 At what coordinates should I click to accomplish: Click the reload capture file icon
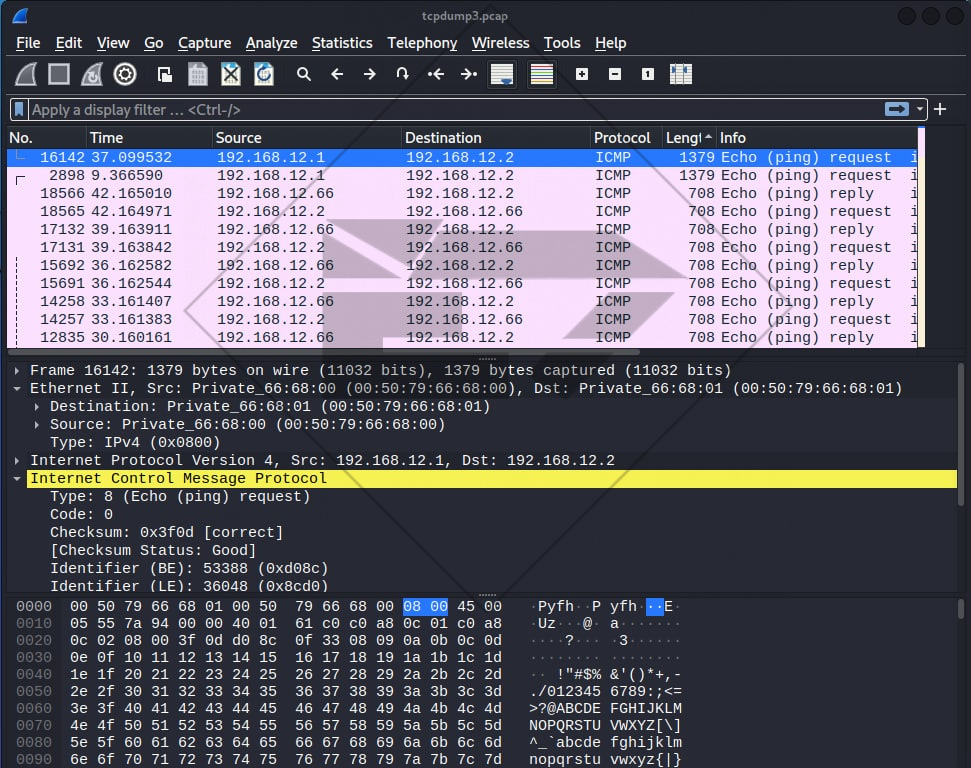(x=263, y=74)
